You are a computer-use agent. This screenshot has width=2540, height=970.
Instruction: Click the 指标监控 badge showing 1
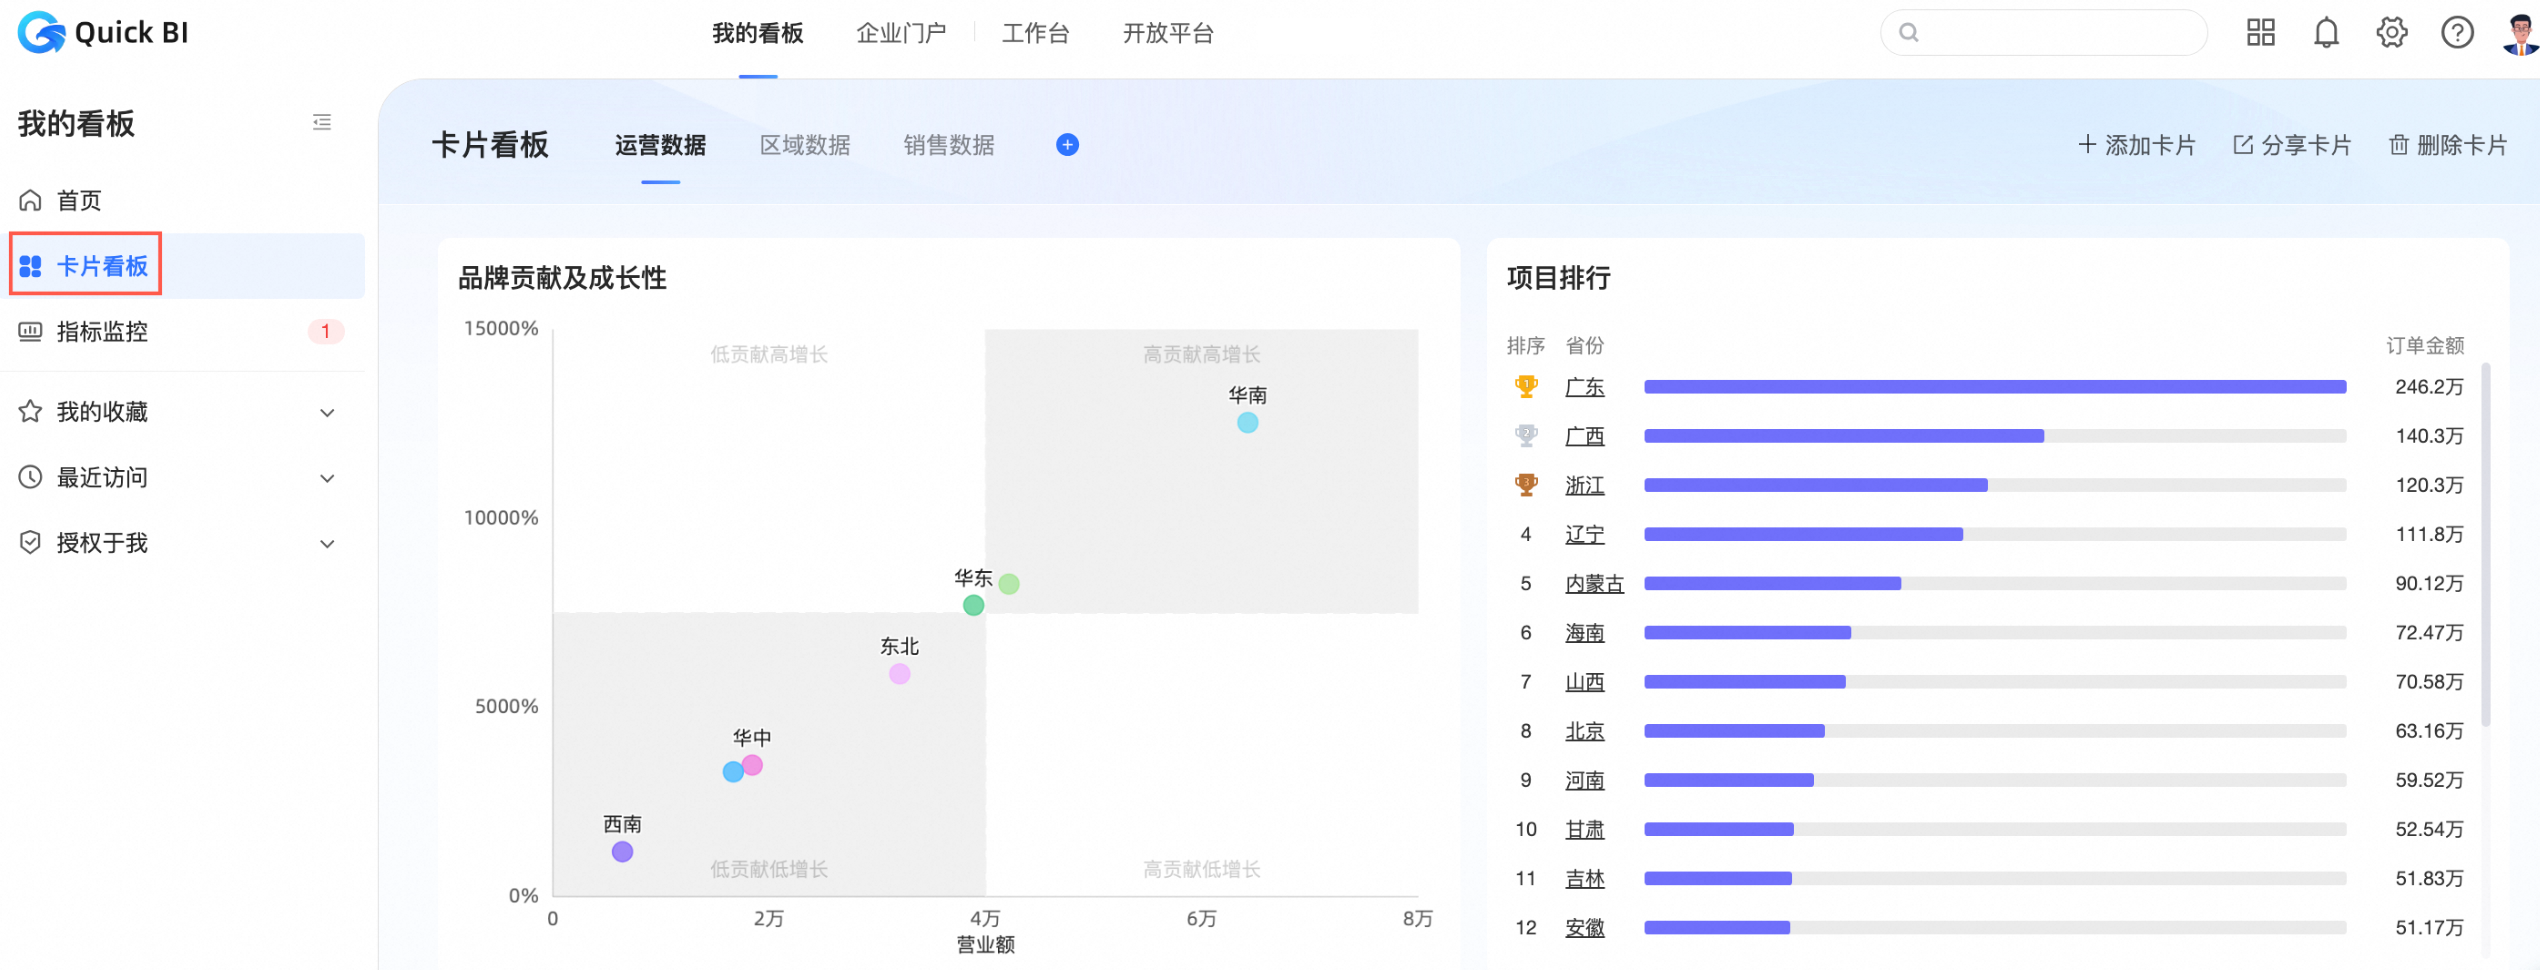tap(326, 331)
